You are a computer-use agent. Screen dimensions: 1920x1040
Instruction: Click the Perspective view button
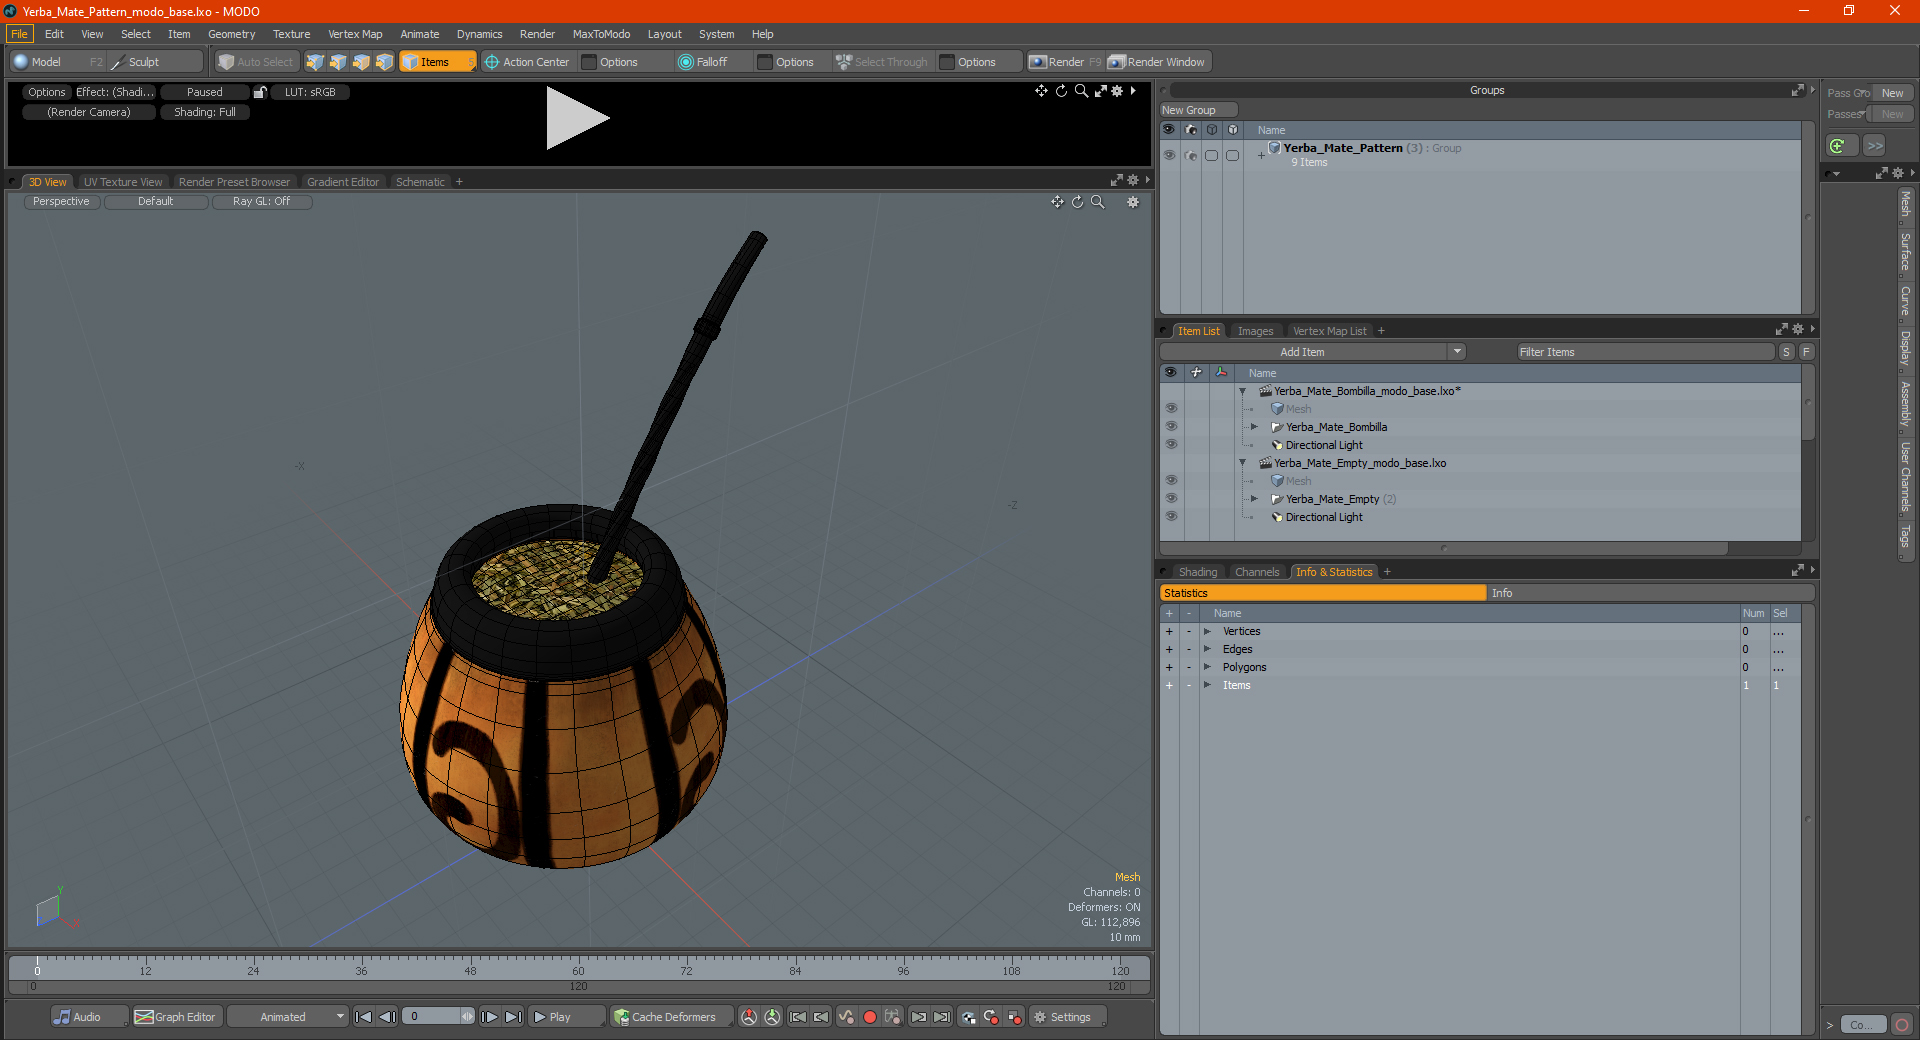click(61, 202)
